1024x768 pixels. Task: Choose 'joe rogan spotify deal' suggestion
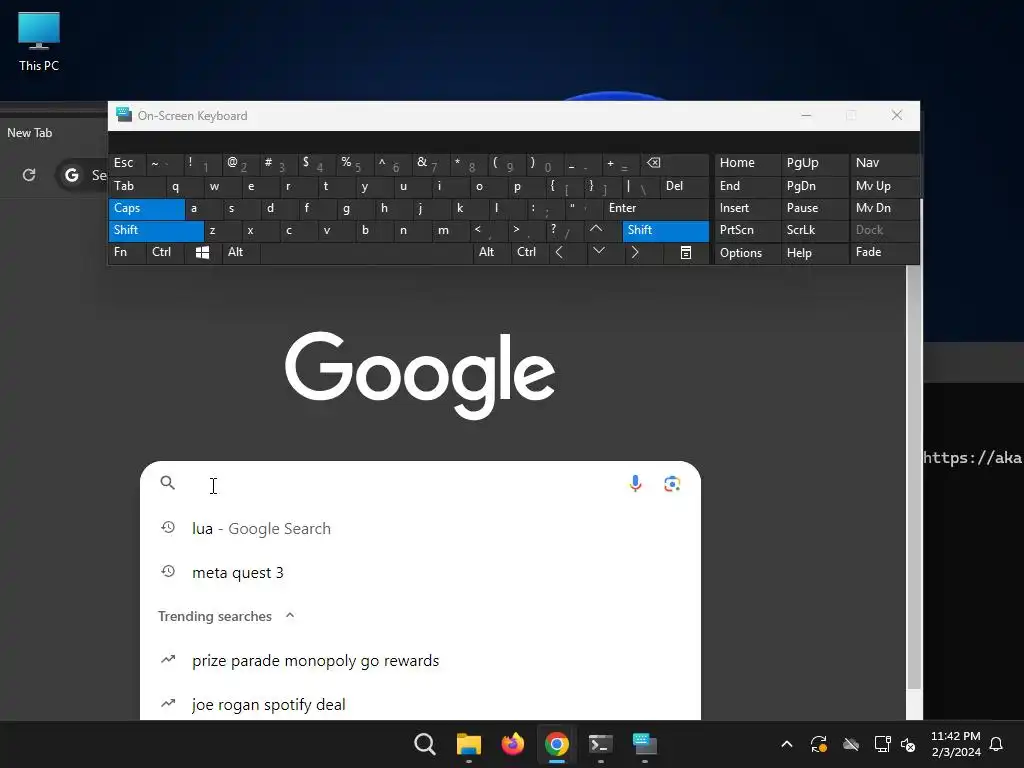(x=420, y=705)
